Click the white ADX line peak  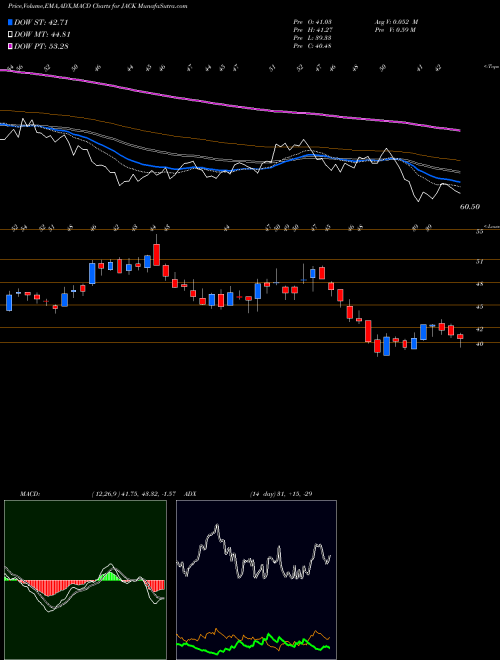217,526
